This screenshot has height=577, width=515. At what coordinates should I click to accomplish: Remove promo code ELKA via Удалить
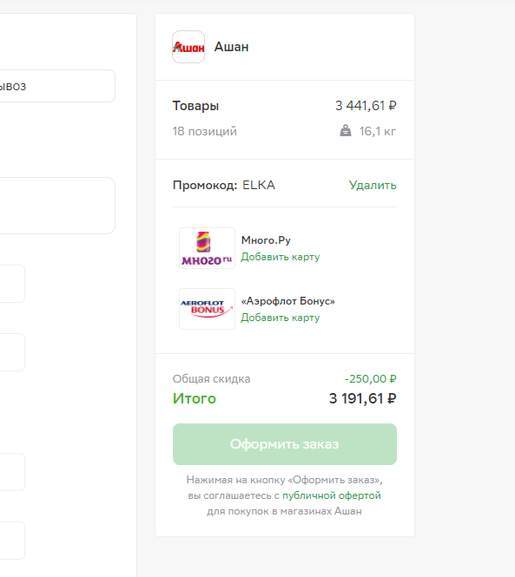tap(373, 185)
